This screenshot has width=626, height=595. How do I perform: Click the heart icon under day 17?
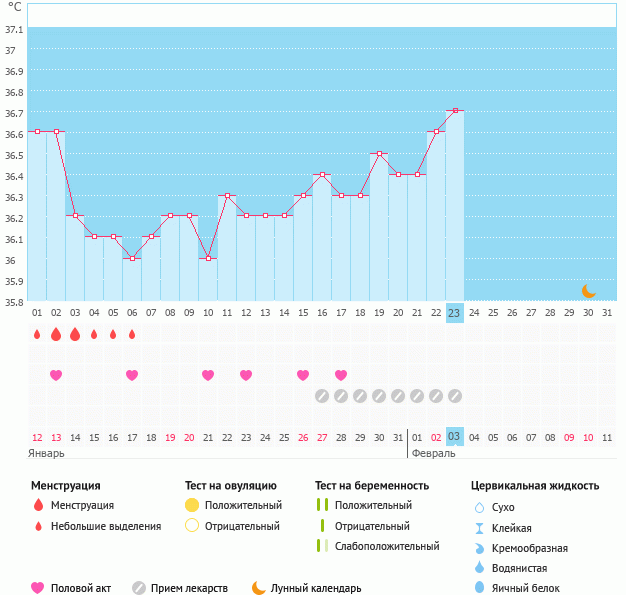point(341,375)
